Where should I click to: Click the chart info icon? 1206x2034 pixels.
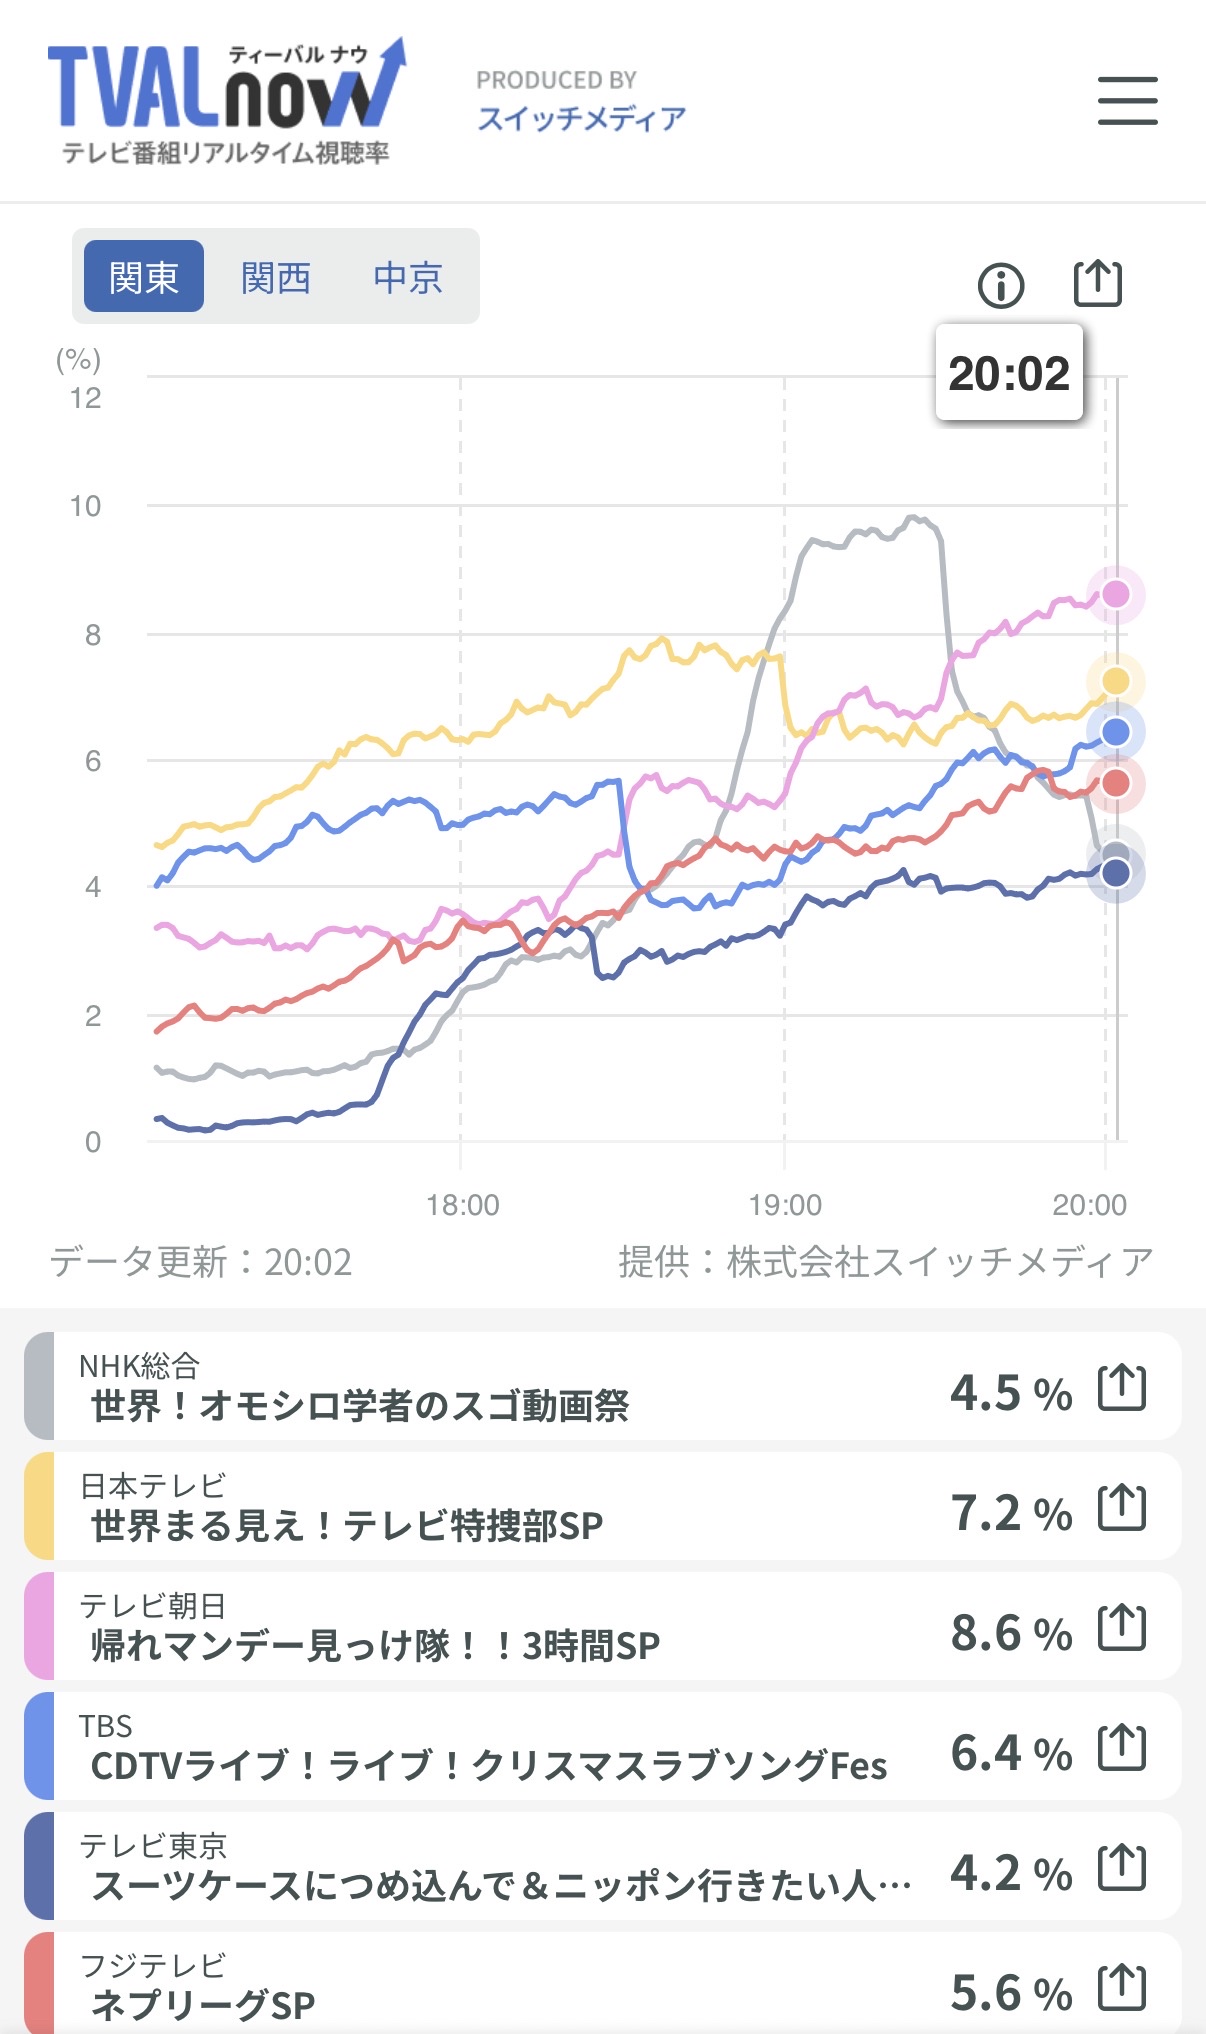(x=1000, y=286)
